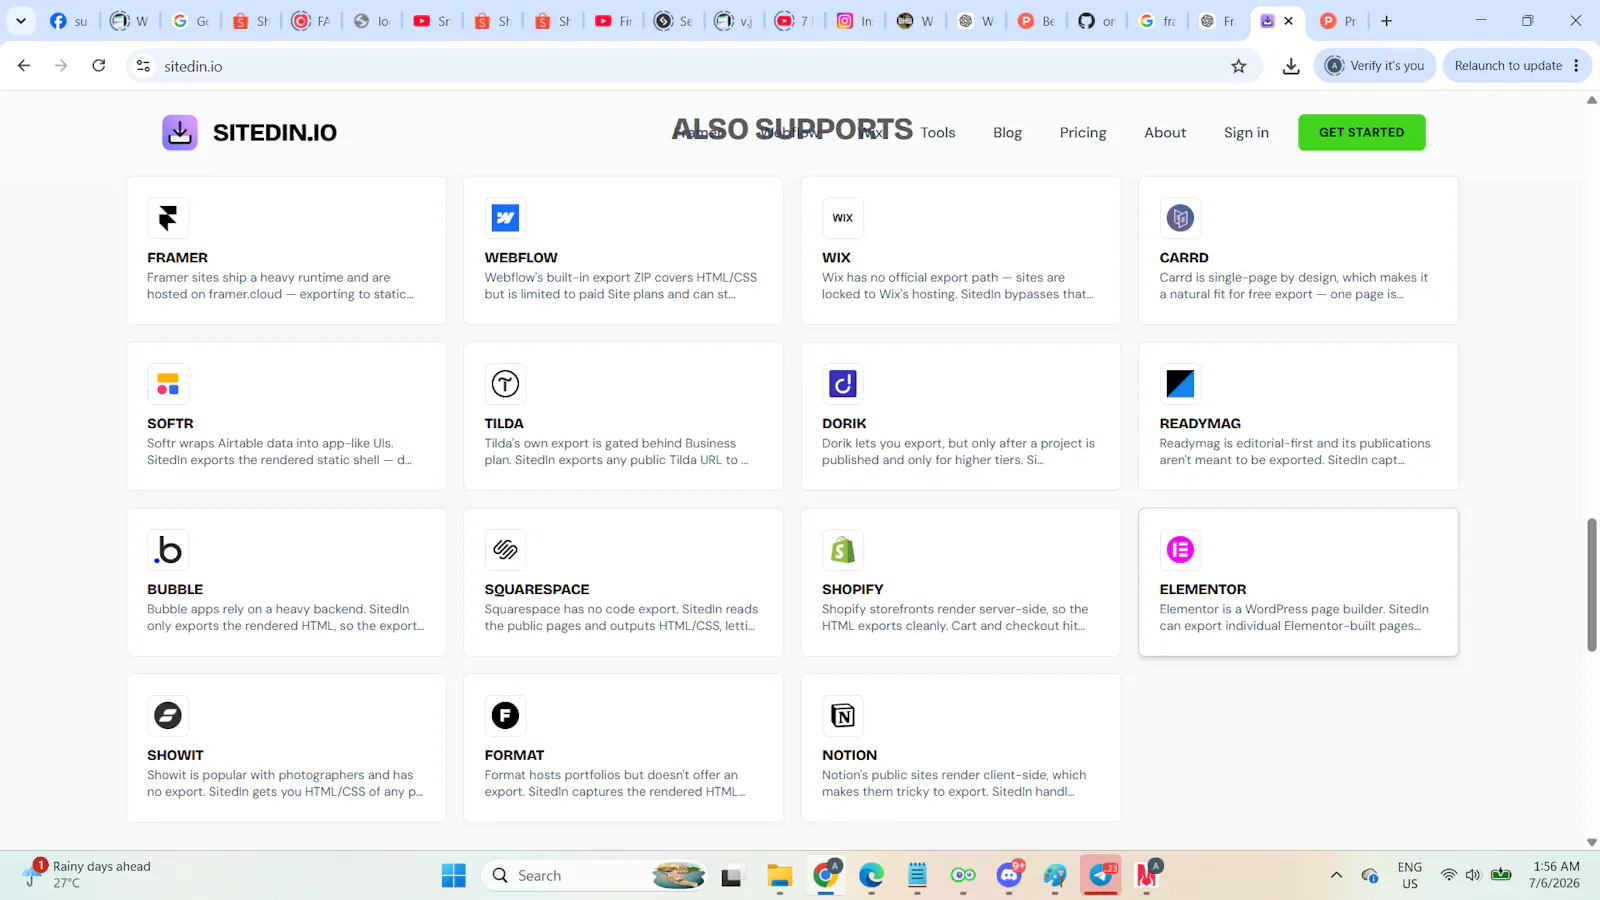This screenshot has width=1600, height=900.
Task: Click the Carrd logo icon
Action: pos(1180,218)
